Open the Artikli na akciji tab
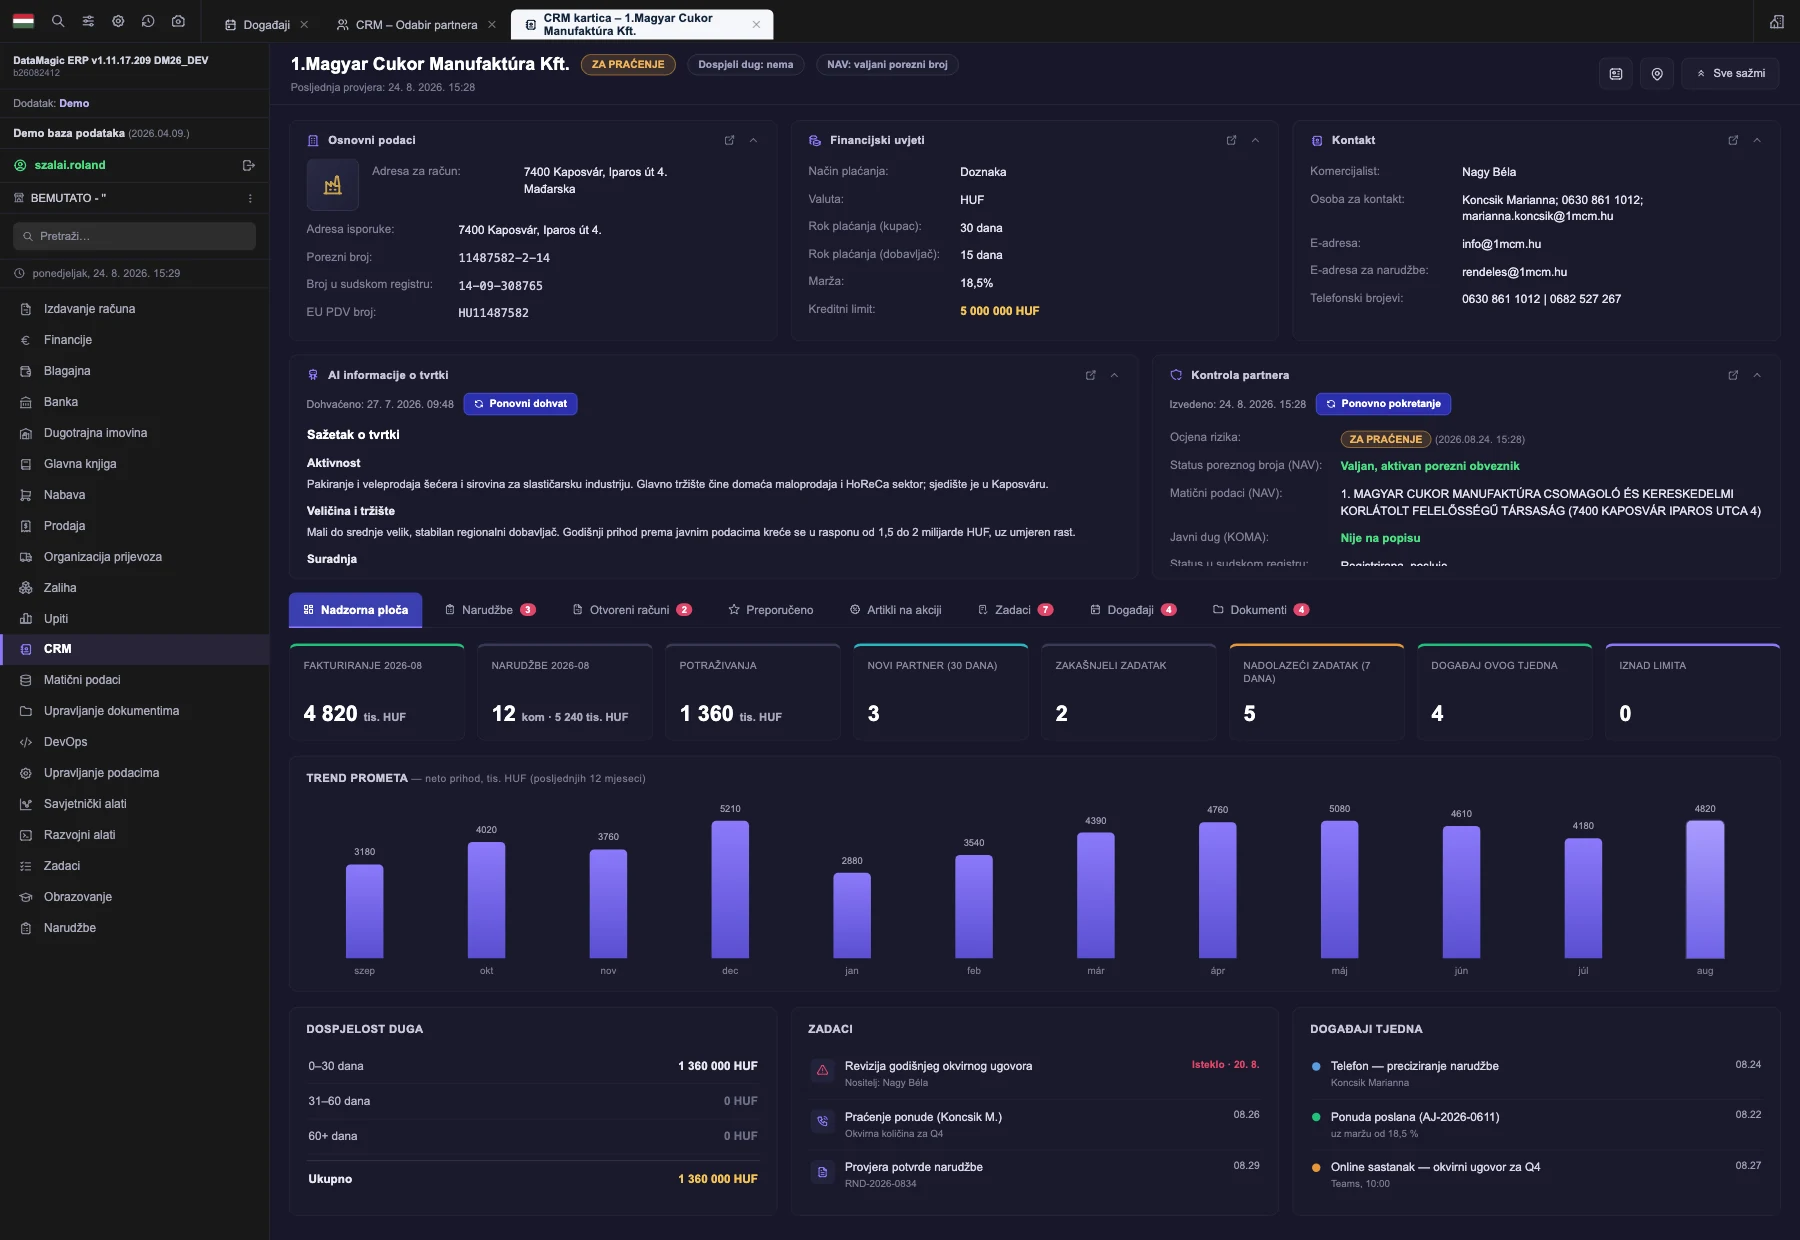Screen dimensions: 1800x1240 pyautogui.click(x=895, y=610)
